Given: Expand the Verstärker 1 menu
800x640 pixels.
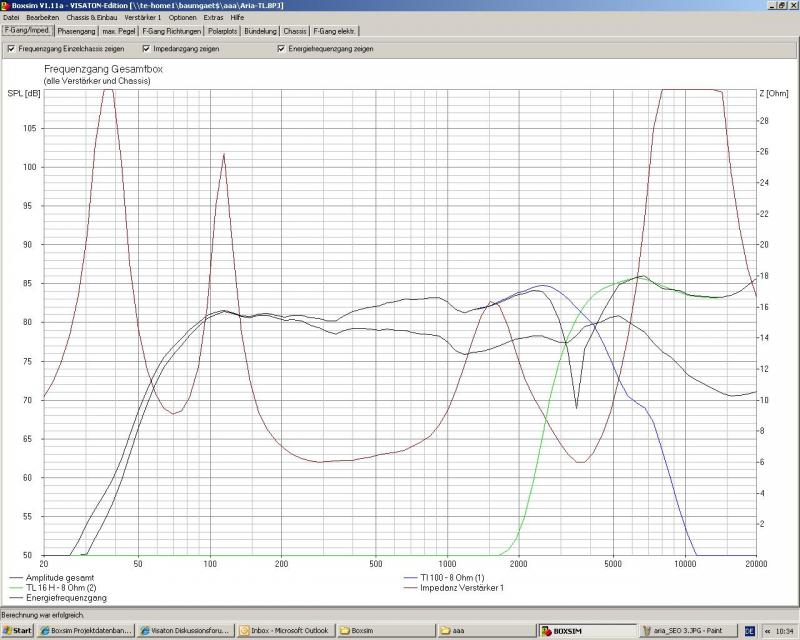Looking at the screenshot, I should pyautogui.click(x=143, y=18).
